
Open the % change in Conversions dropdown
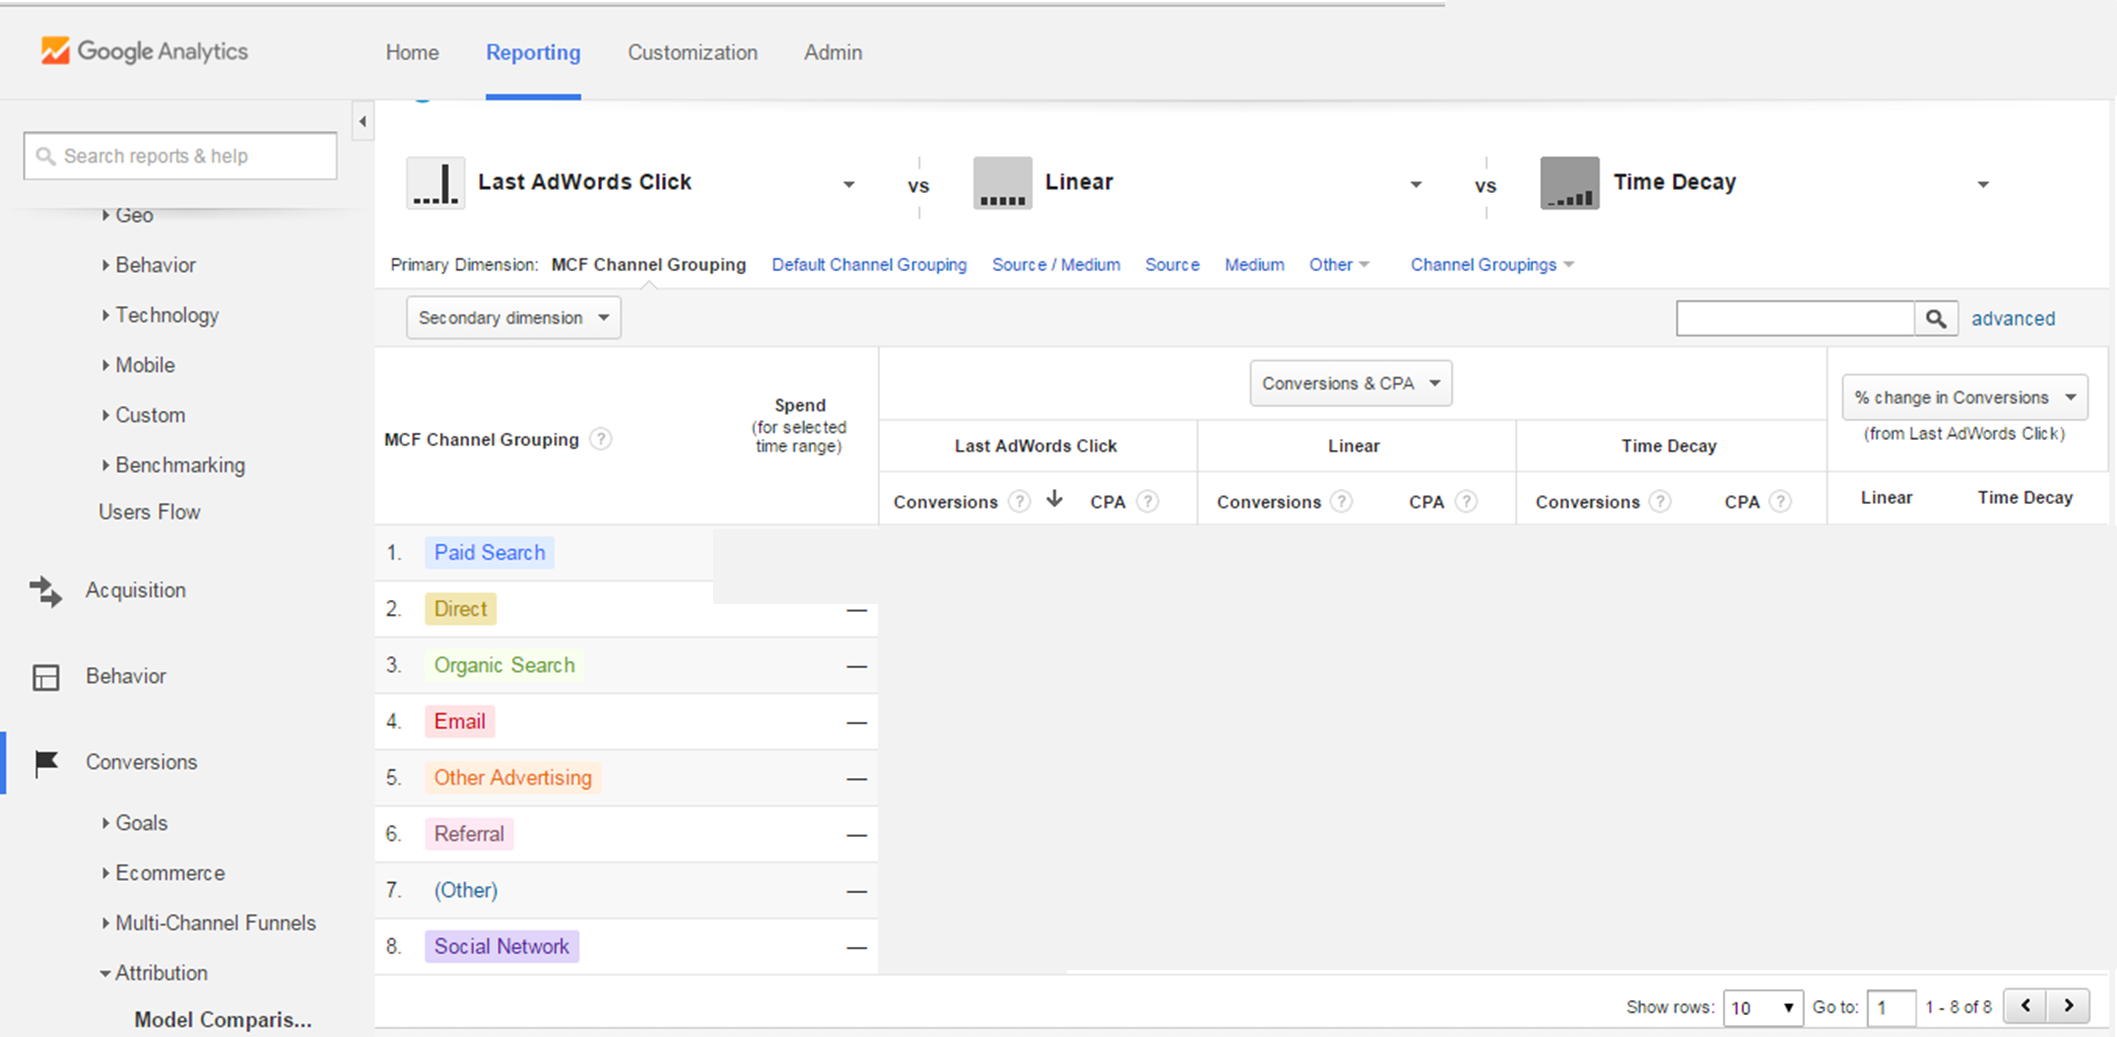point(1965,398)
